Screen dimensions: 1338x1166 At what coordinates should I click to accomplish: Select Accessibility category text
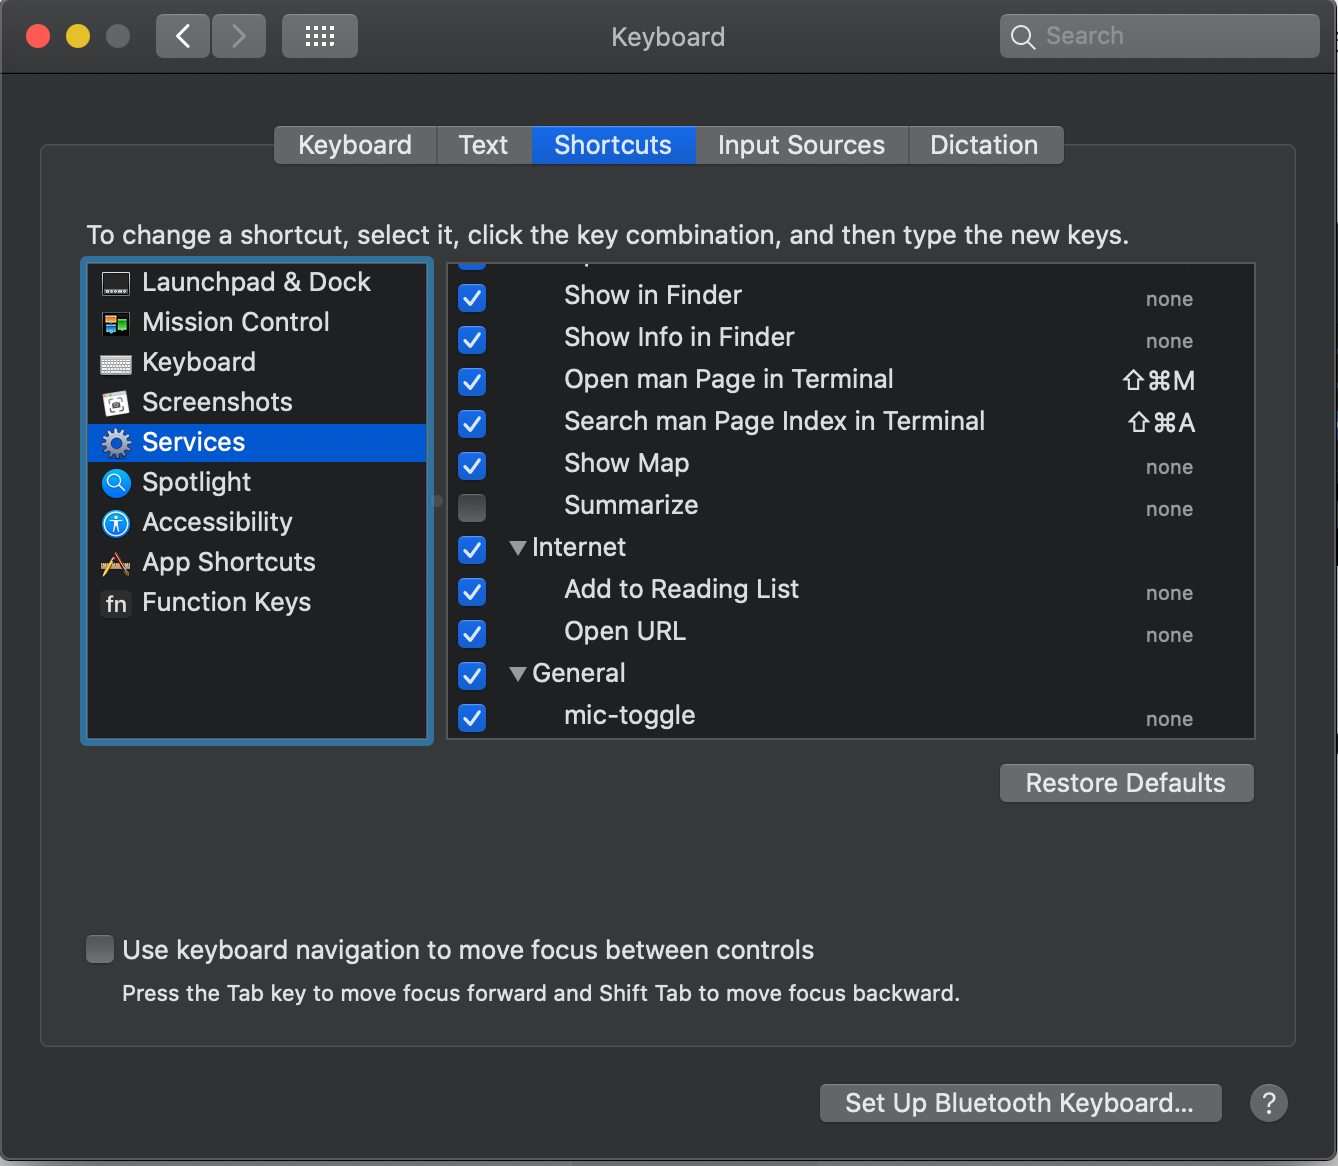point(218,522)
